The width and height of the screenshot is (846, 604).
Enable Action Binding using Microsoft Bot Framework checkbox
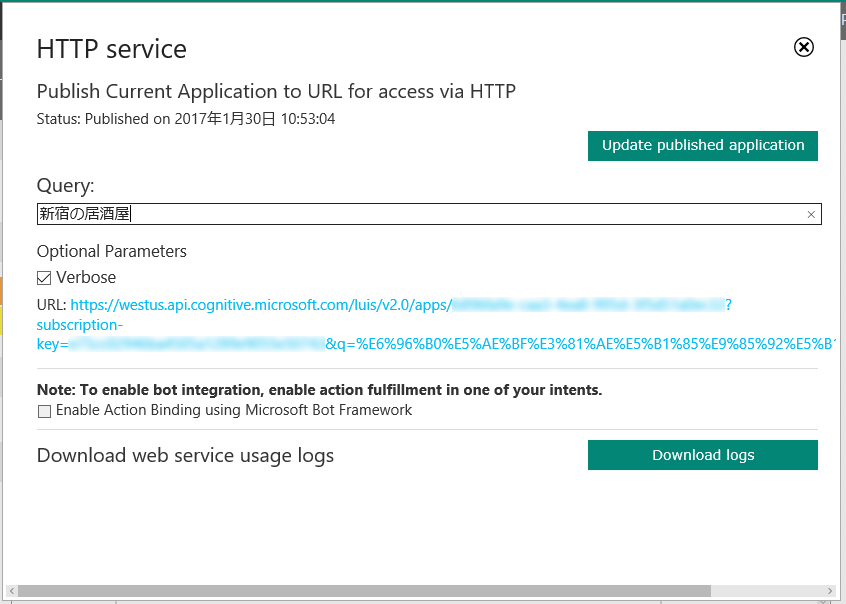pos(44,411)
